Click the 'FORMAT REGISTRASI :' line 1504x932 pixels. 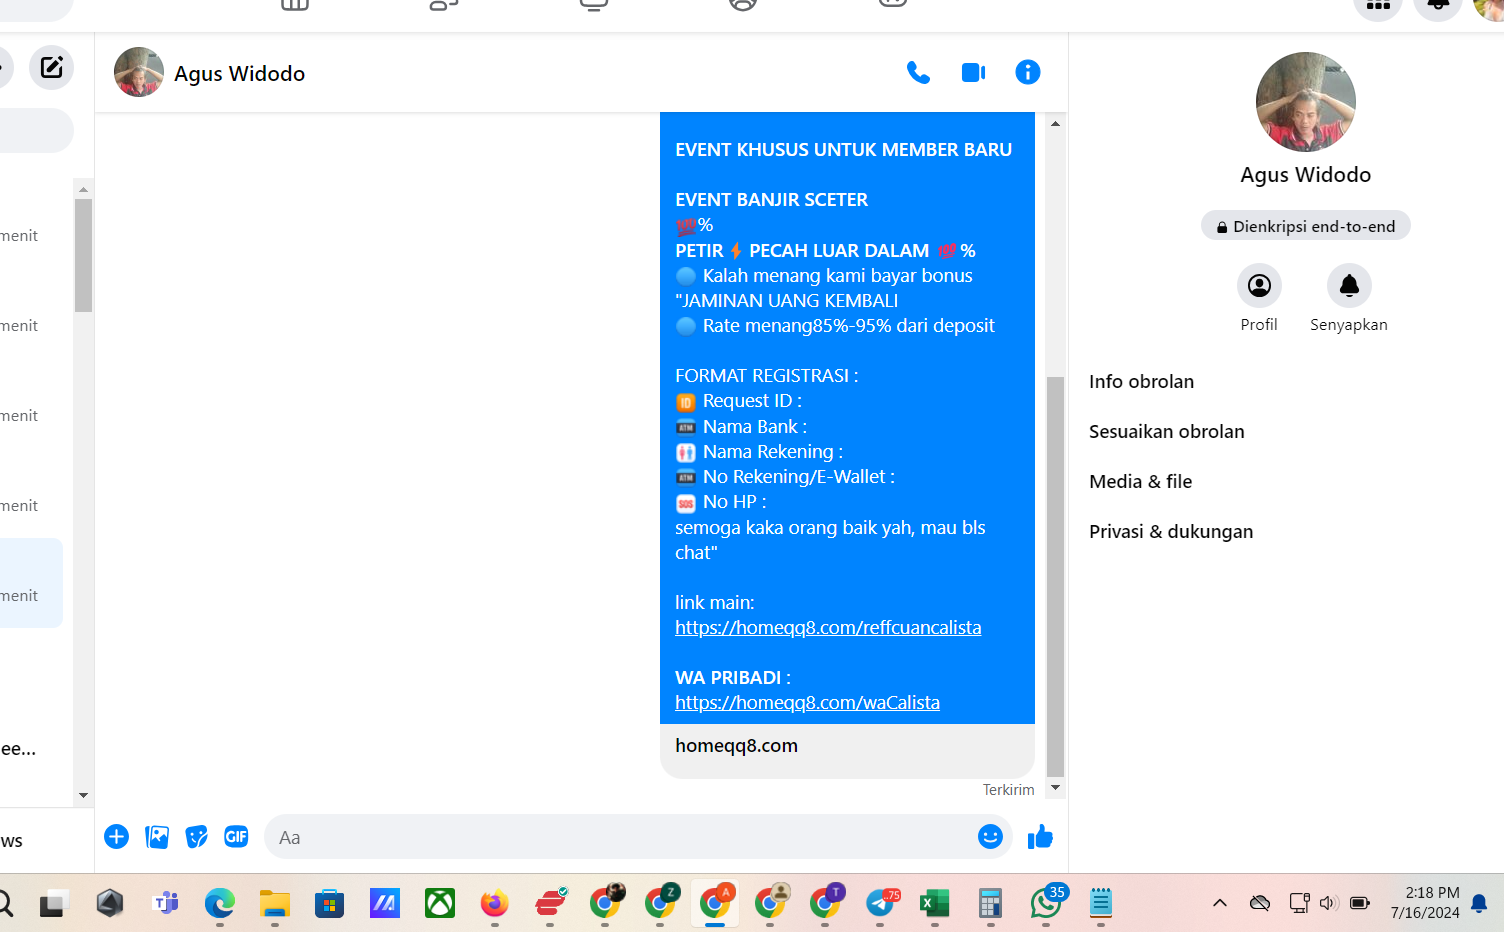click(766, 376)
